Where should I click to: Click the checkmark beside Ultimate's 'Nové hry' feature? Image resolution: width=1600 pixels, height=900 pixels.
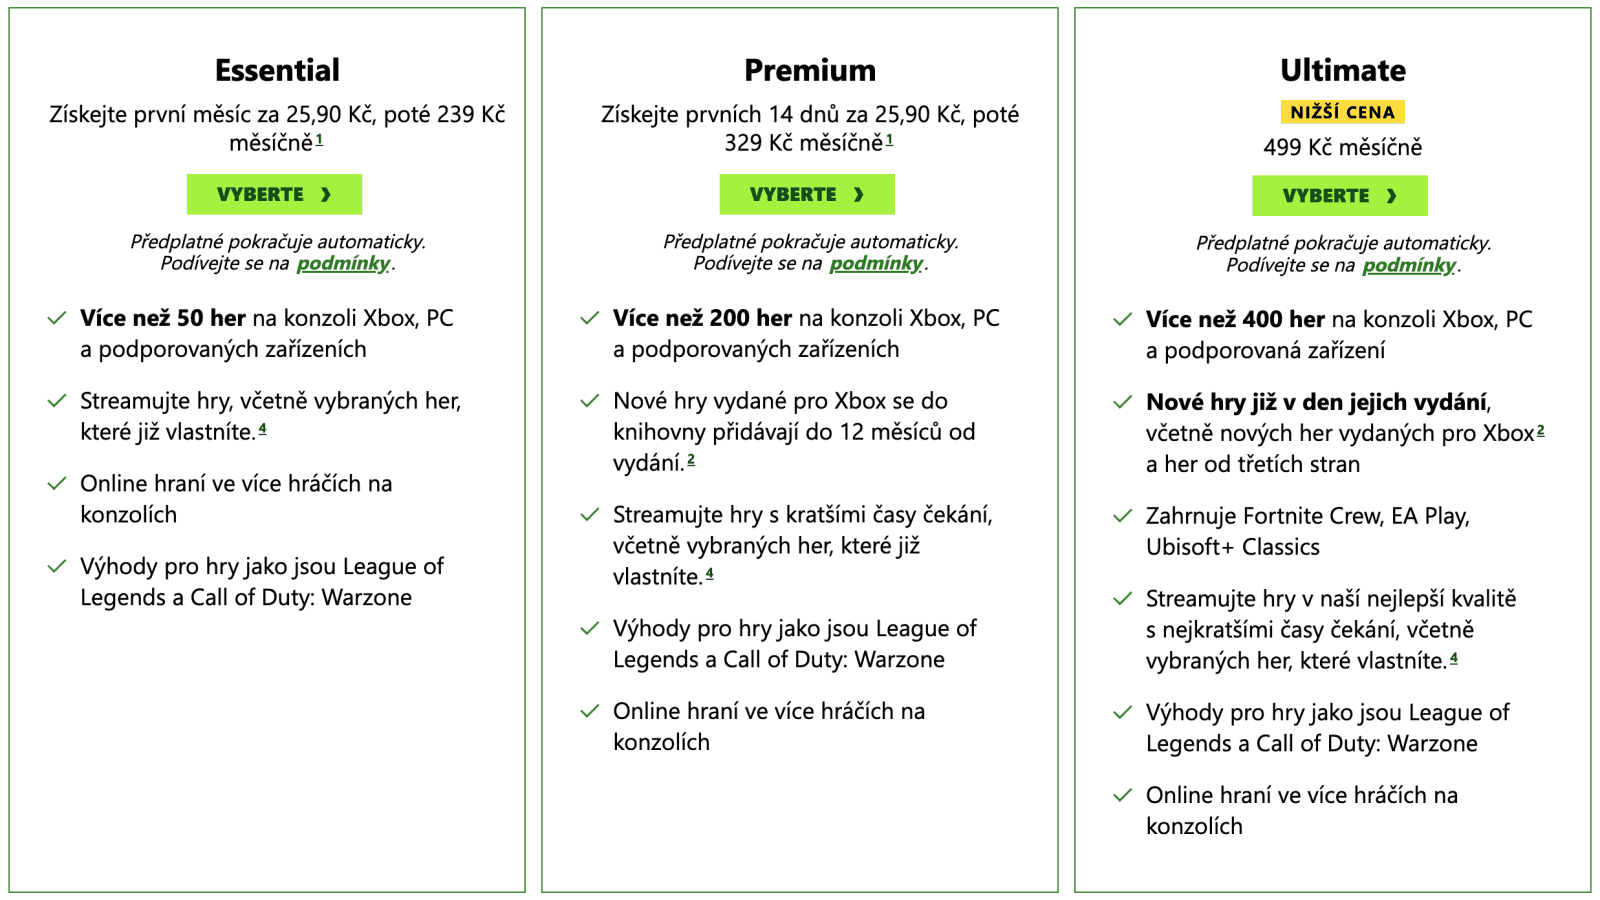pyautogui.click(x=1121, y=402)
